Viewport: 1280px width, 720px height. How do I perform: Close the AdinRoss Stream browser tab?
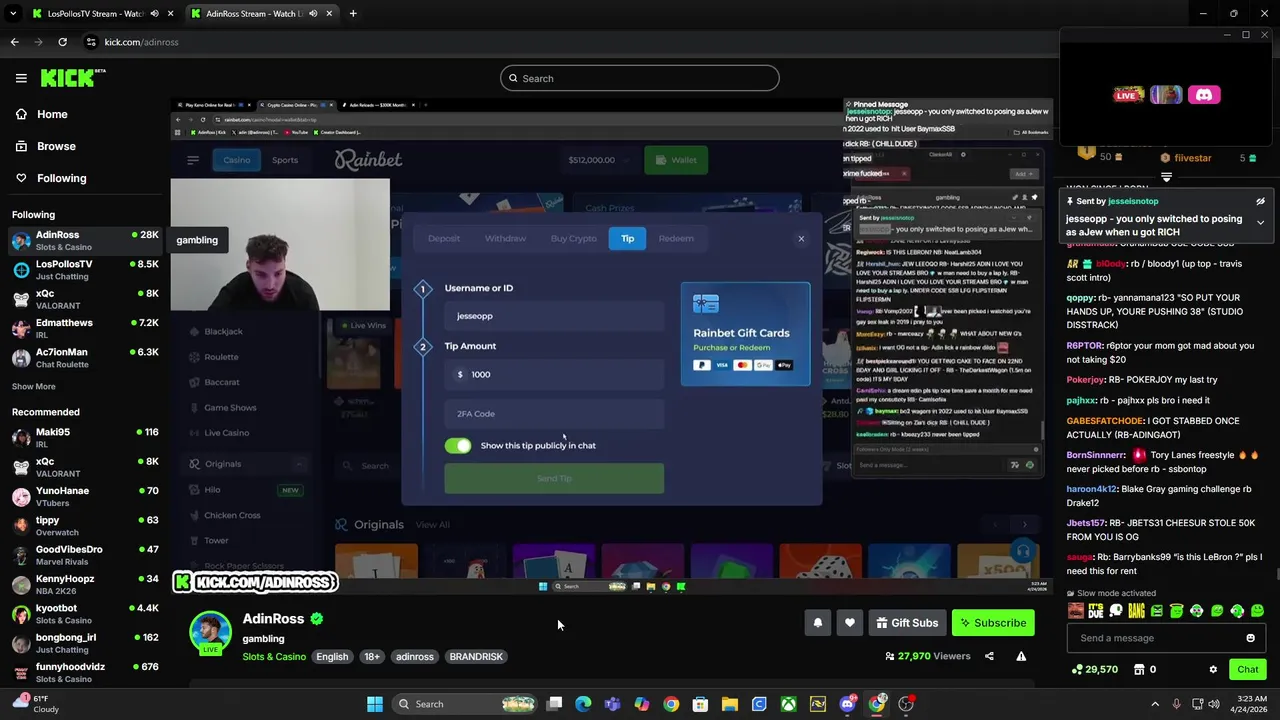[328, 13]
